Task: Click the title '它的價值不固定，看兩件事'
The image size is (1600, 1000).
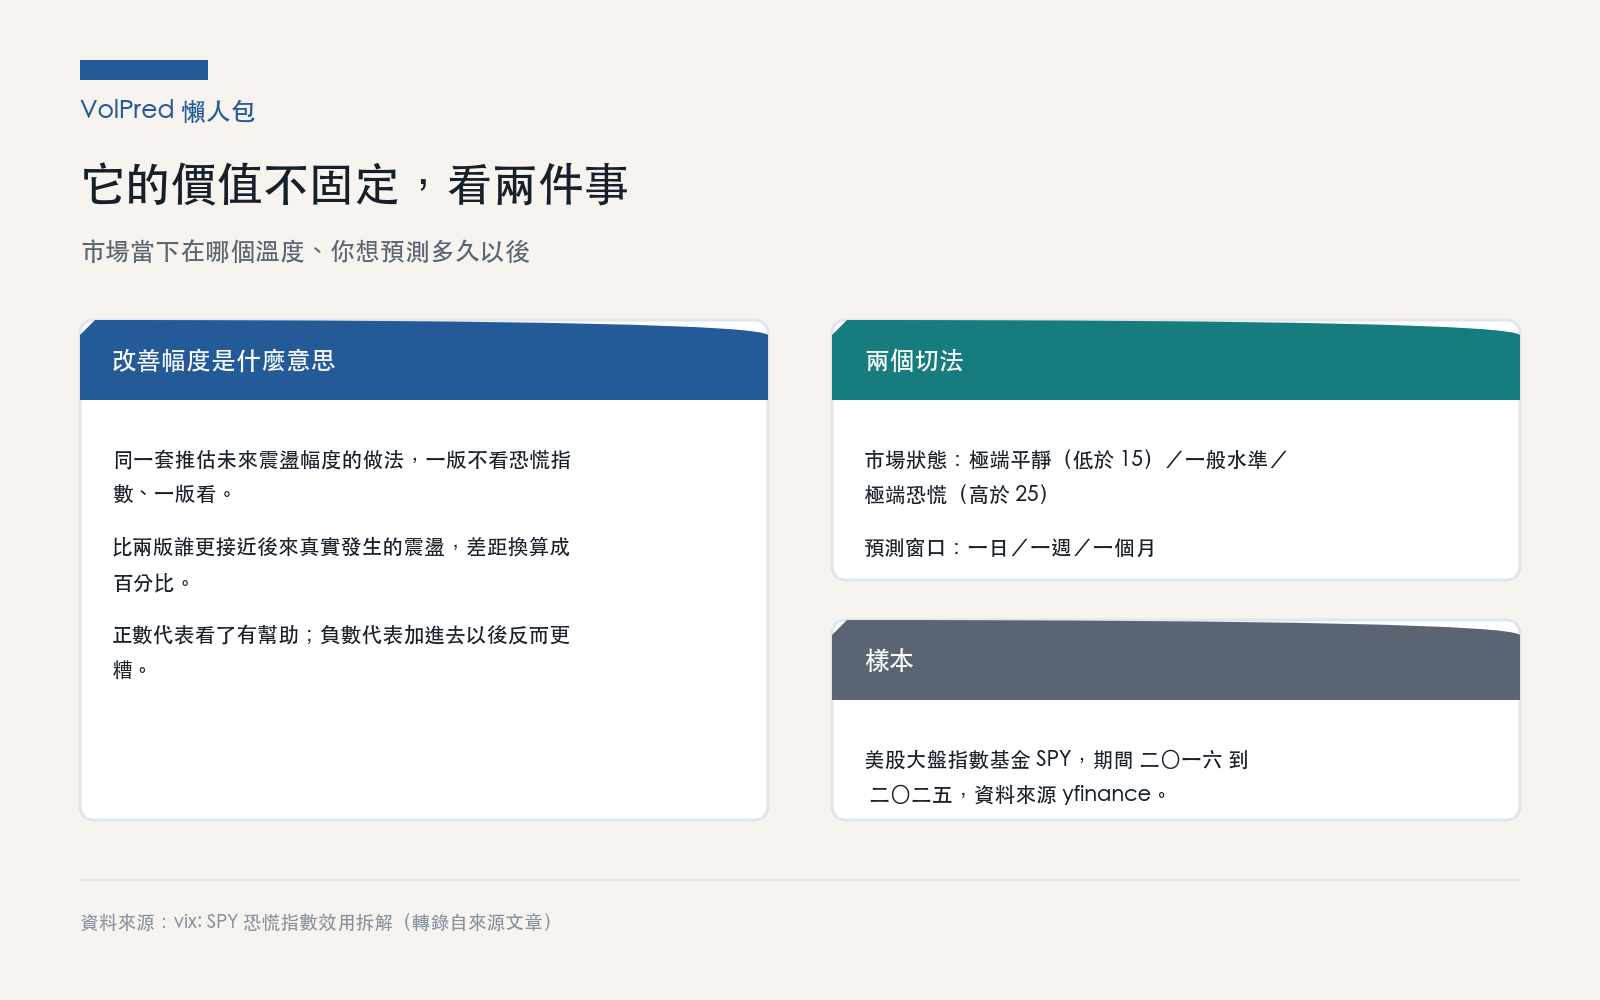Action: [x=355, y=185]
